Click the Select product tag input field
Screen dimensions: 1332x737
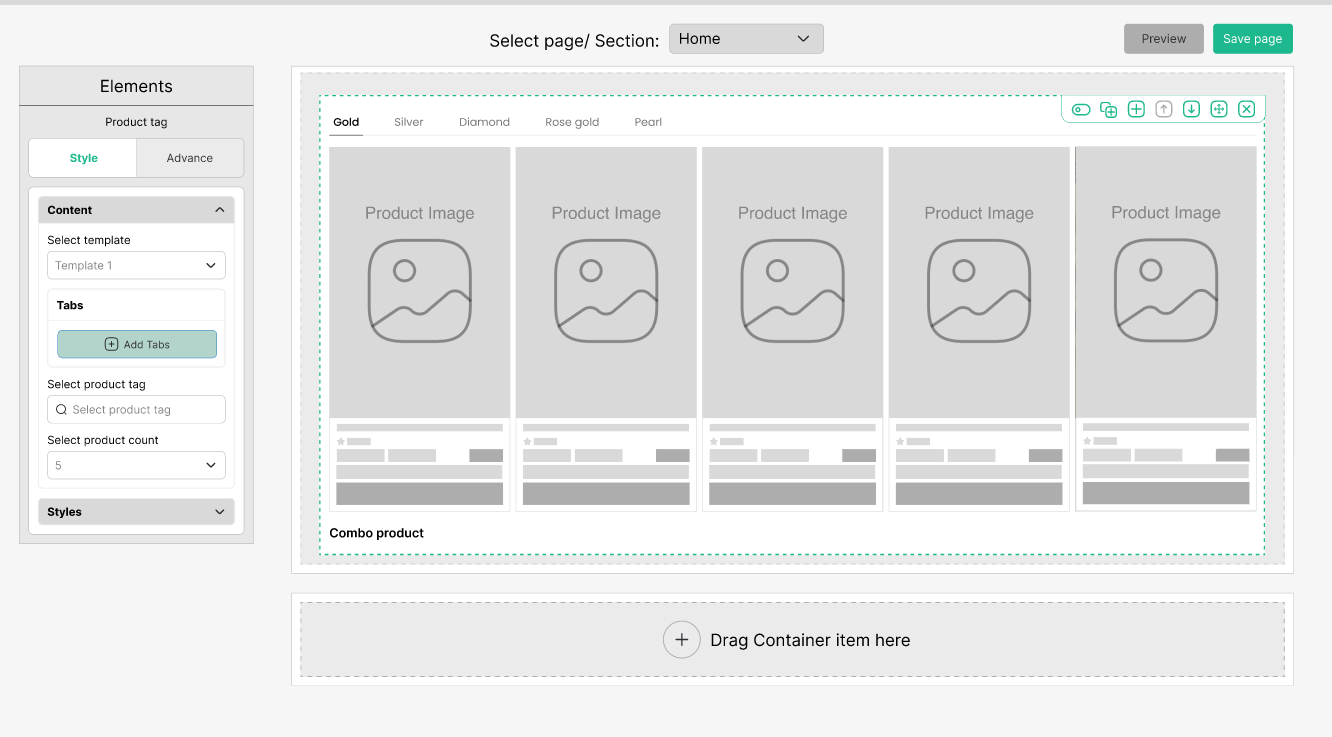(136, 409)
